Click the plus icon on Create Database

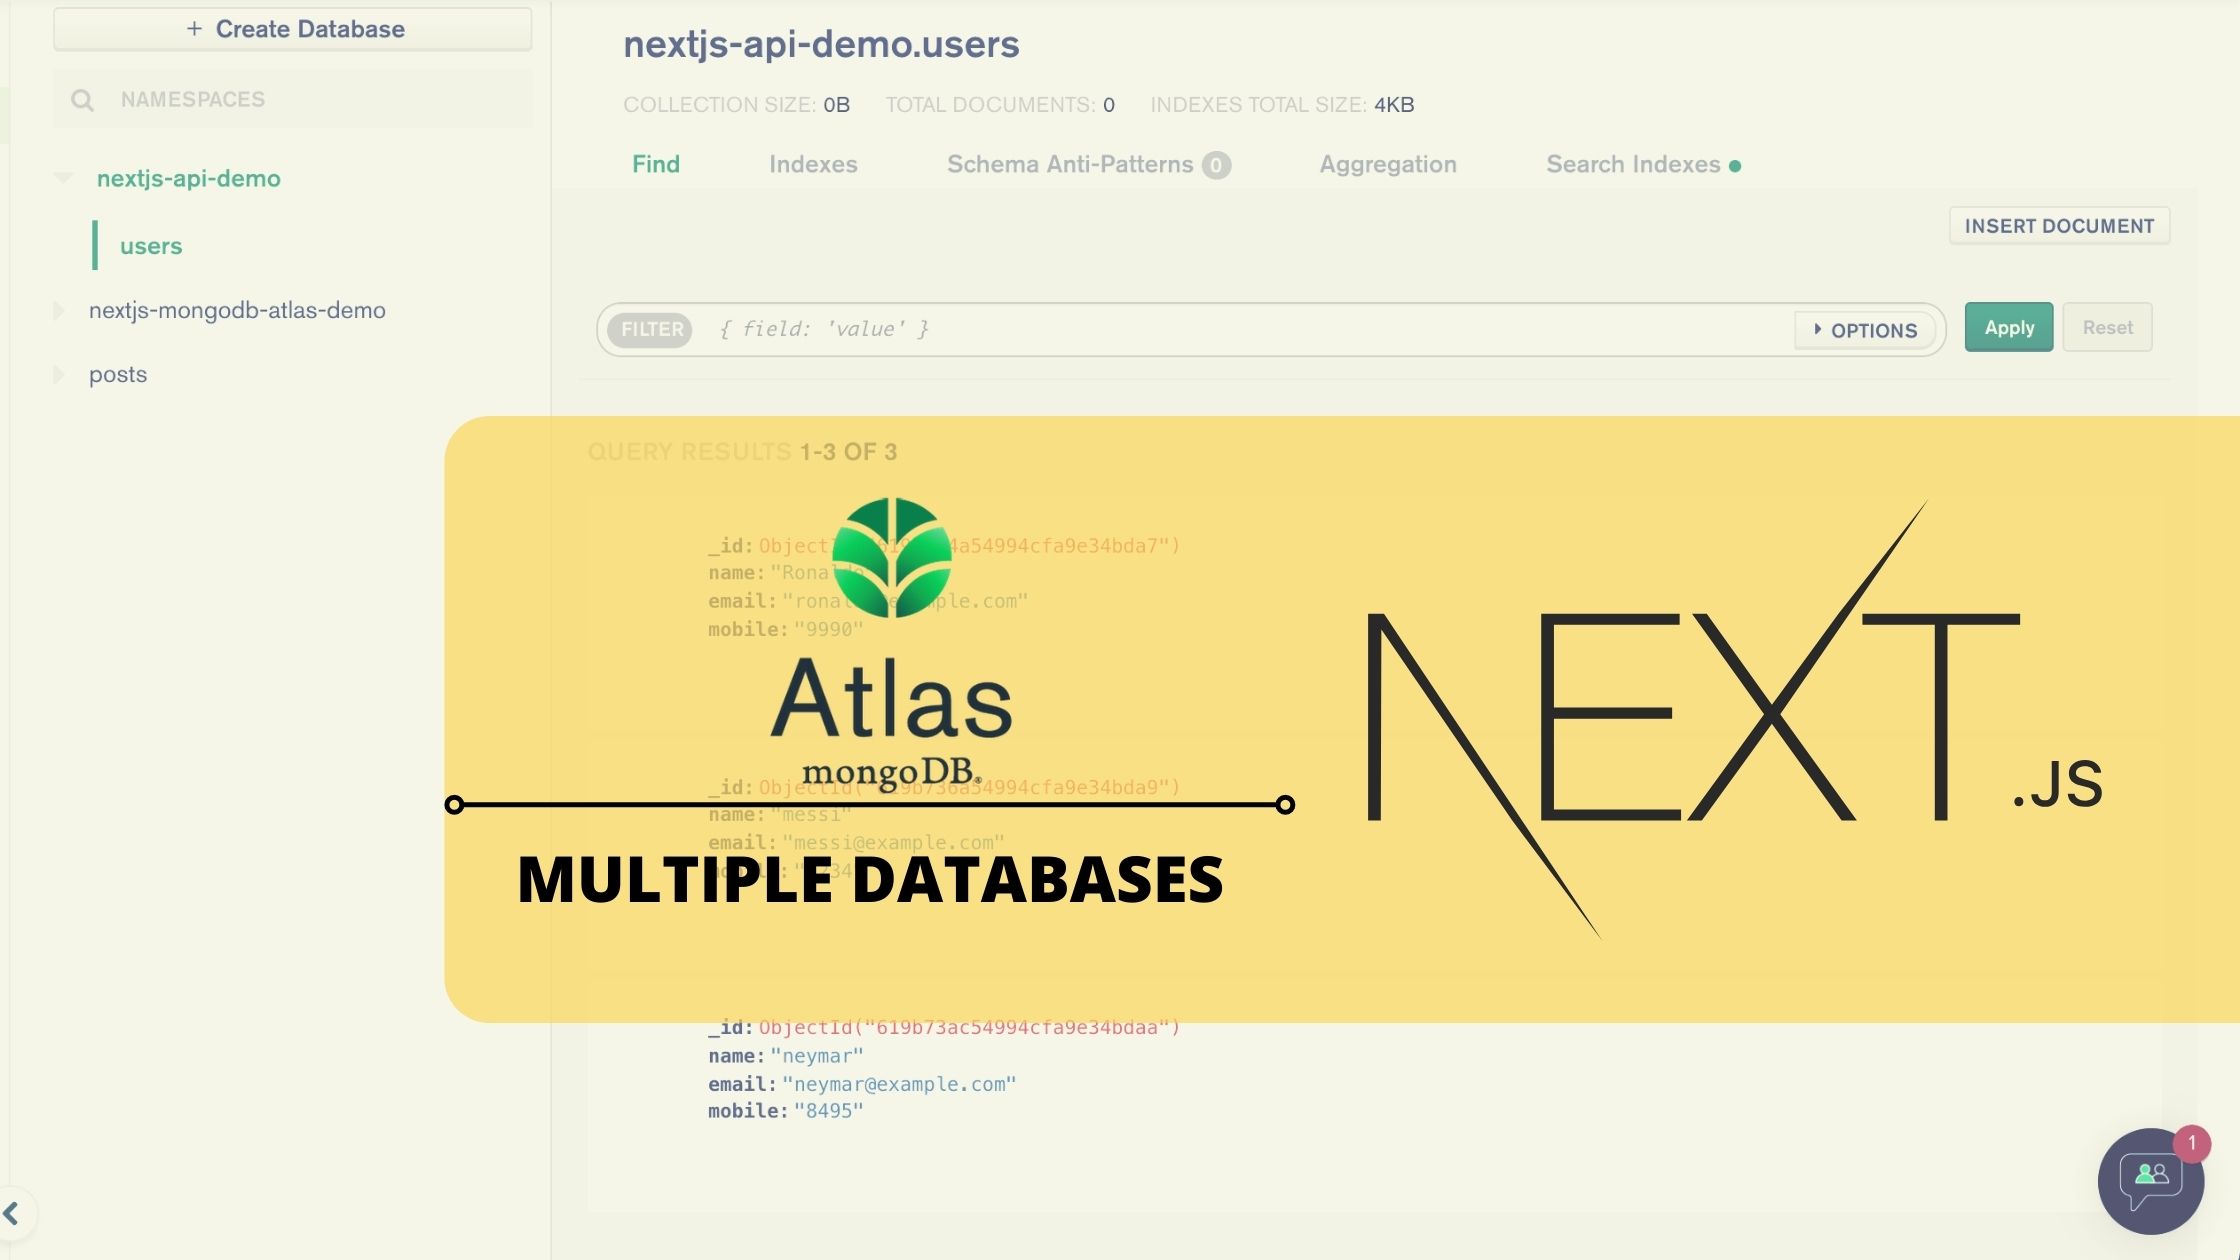click(194, 29)
